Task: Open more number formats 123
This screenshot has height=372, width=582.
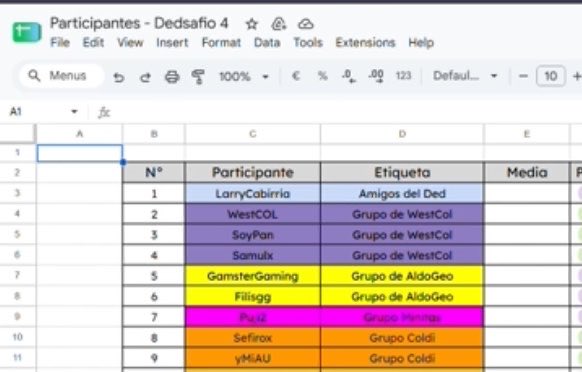Action: (x=403, y=76)
